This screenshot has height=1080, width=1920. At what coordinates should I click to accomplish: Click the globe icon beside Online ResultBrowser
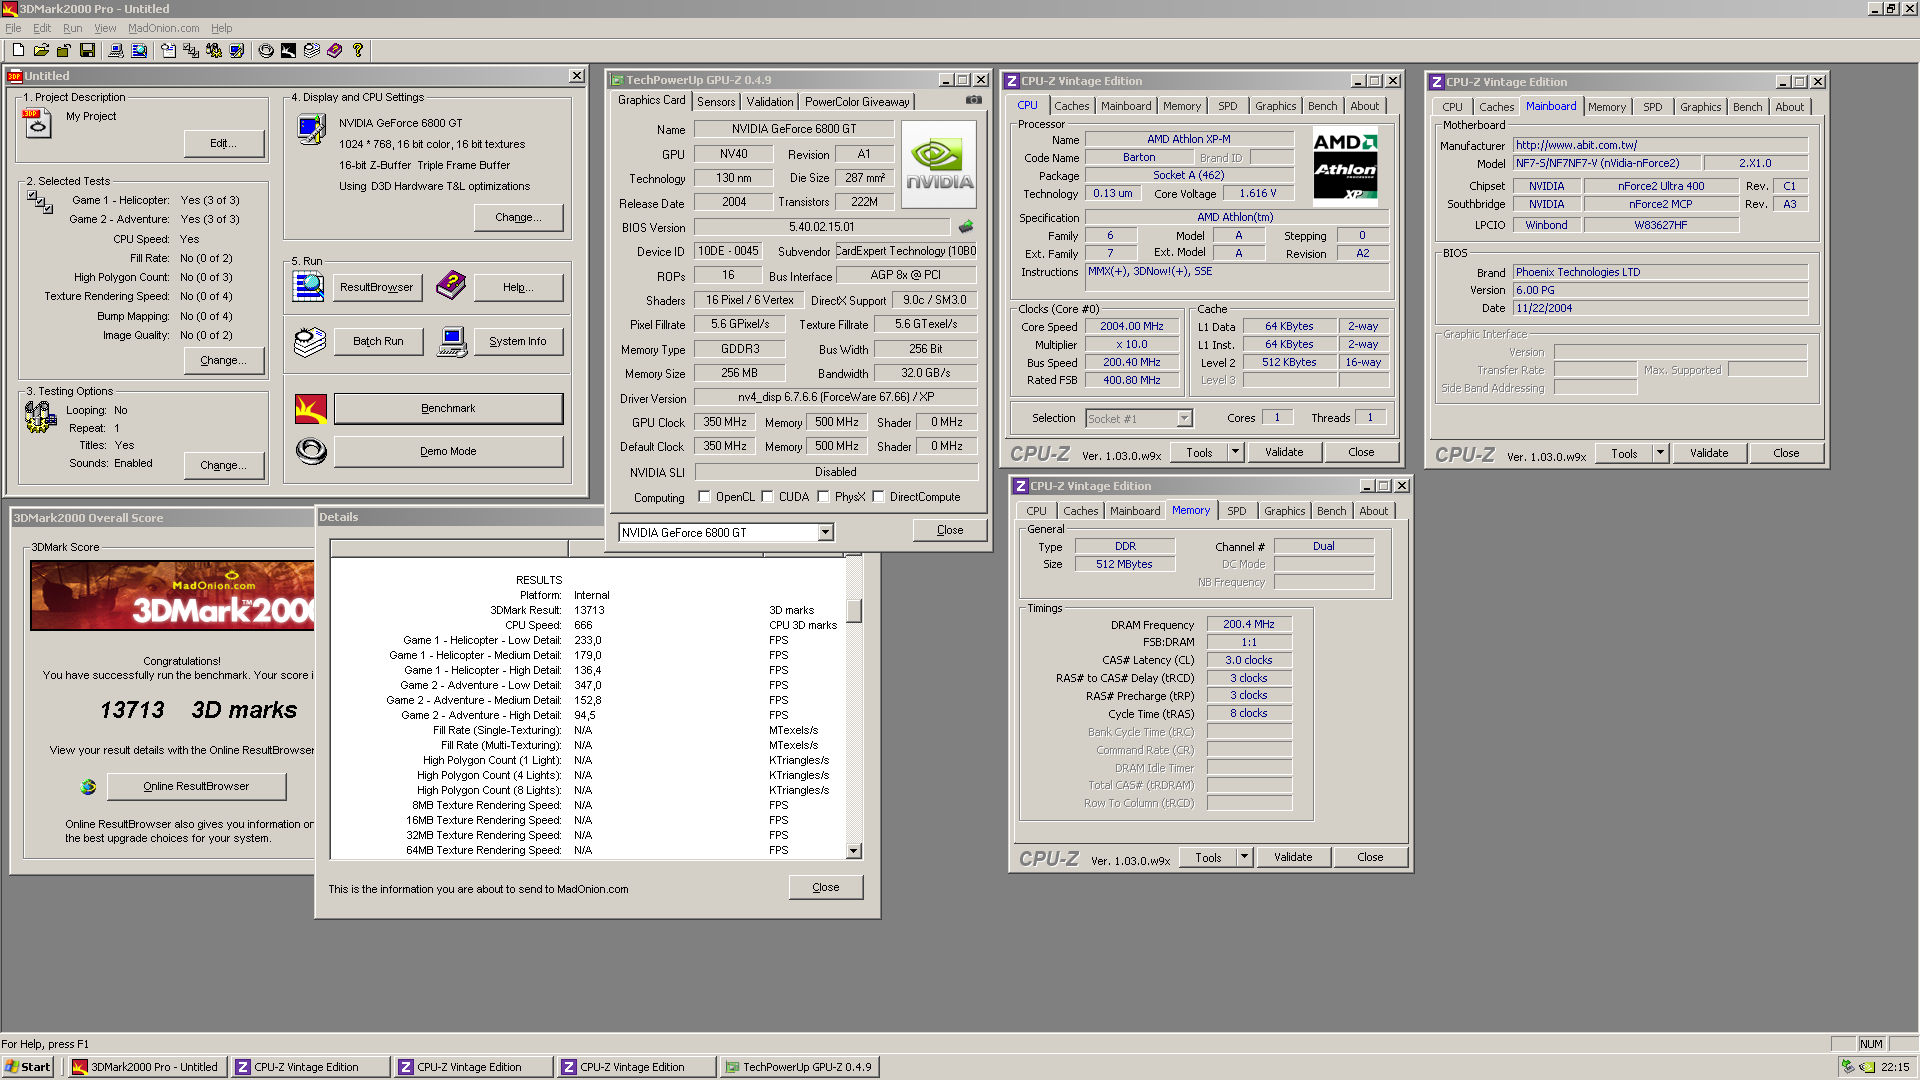pos(88,787)
